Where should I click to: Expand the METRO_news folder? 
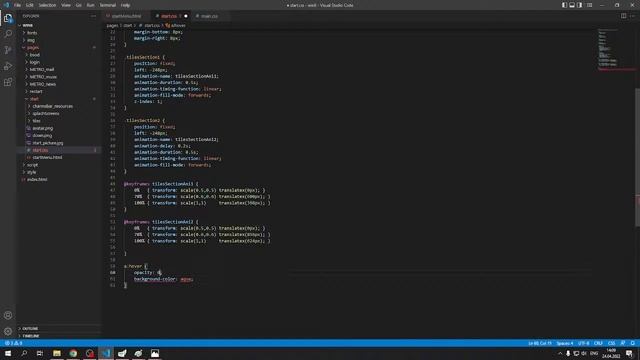[42, 84]
